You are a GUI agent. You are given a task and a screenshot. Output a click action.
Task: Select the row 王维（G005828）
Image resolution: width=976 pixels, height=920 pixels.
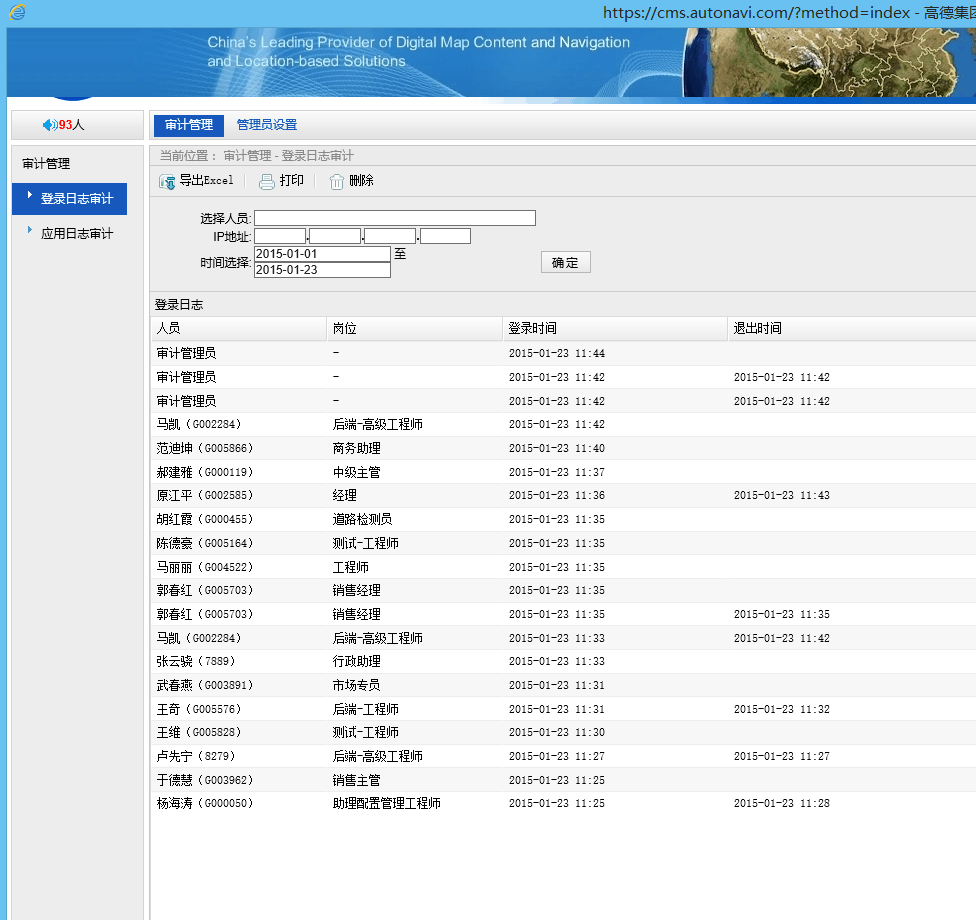coord(563,732)
